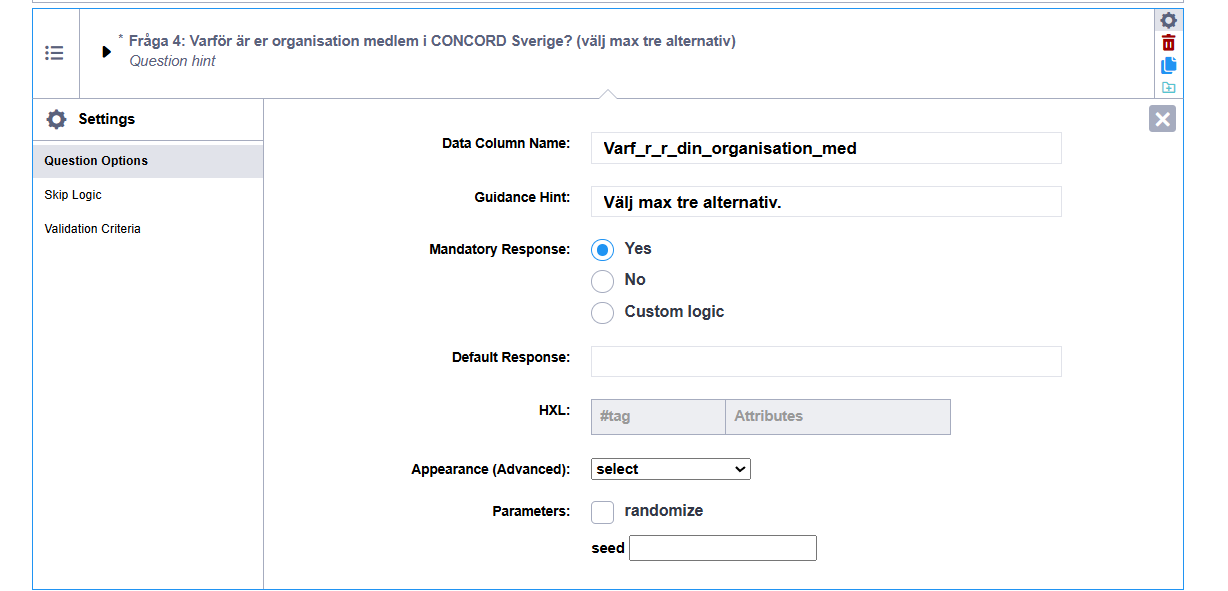
Task: Click the question settings gear icon
Action: click(x=1168, y=20)
